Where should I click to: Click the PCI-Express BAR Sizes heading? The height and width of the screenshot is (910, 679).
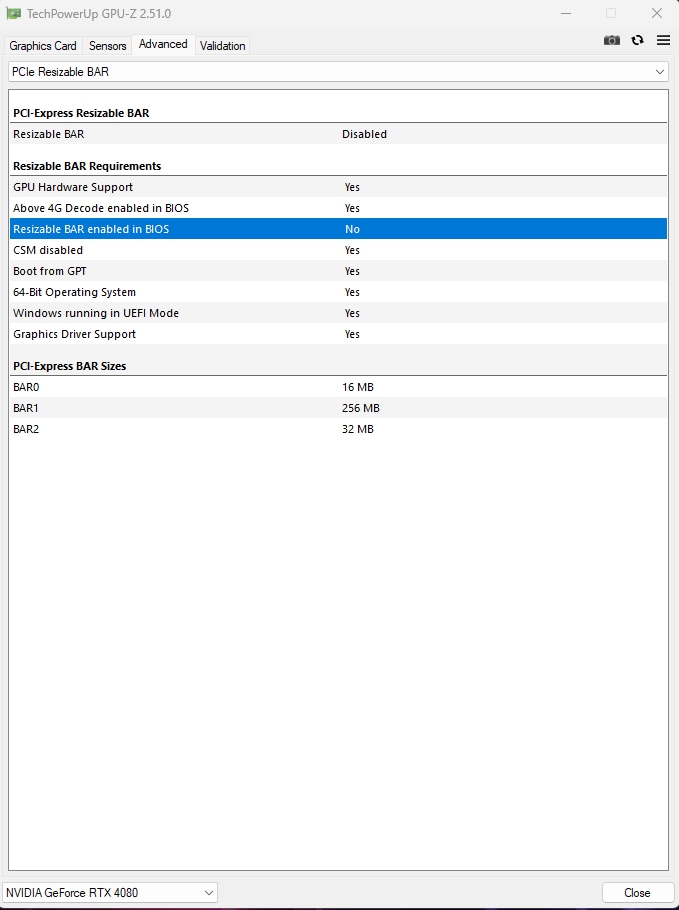tap(70, 366)
